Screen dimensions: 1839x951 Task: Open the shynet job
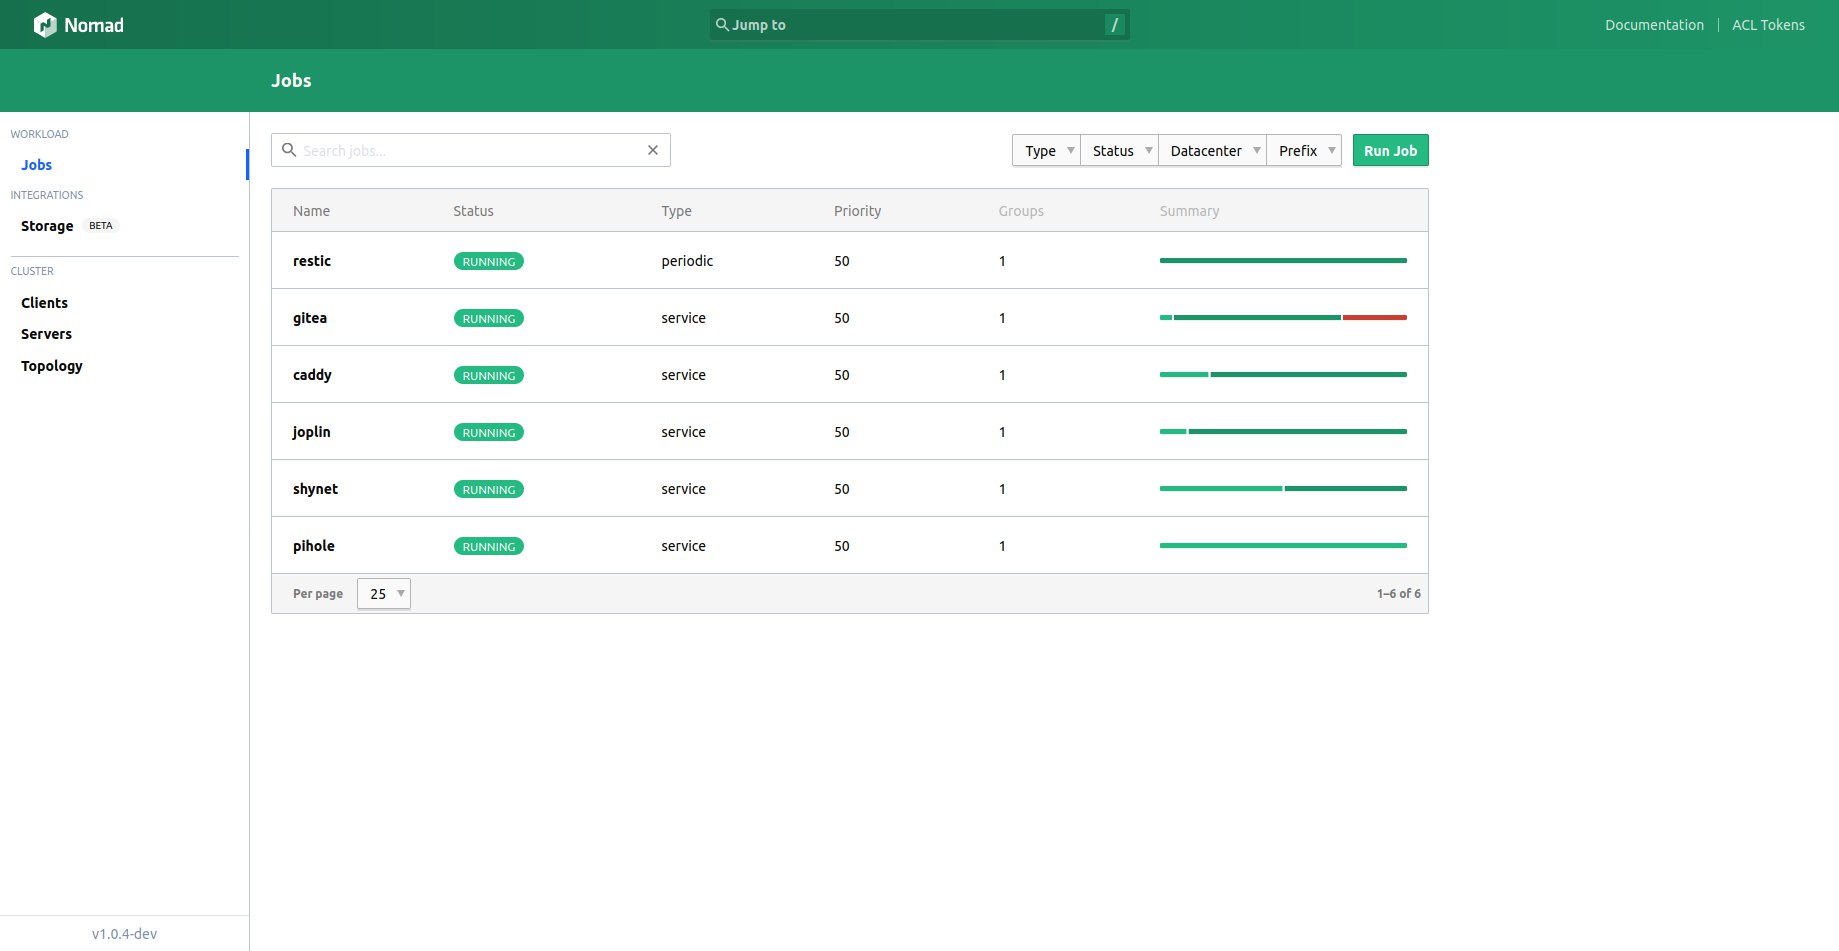pyautogui.click(x=315, y=489)
